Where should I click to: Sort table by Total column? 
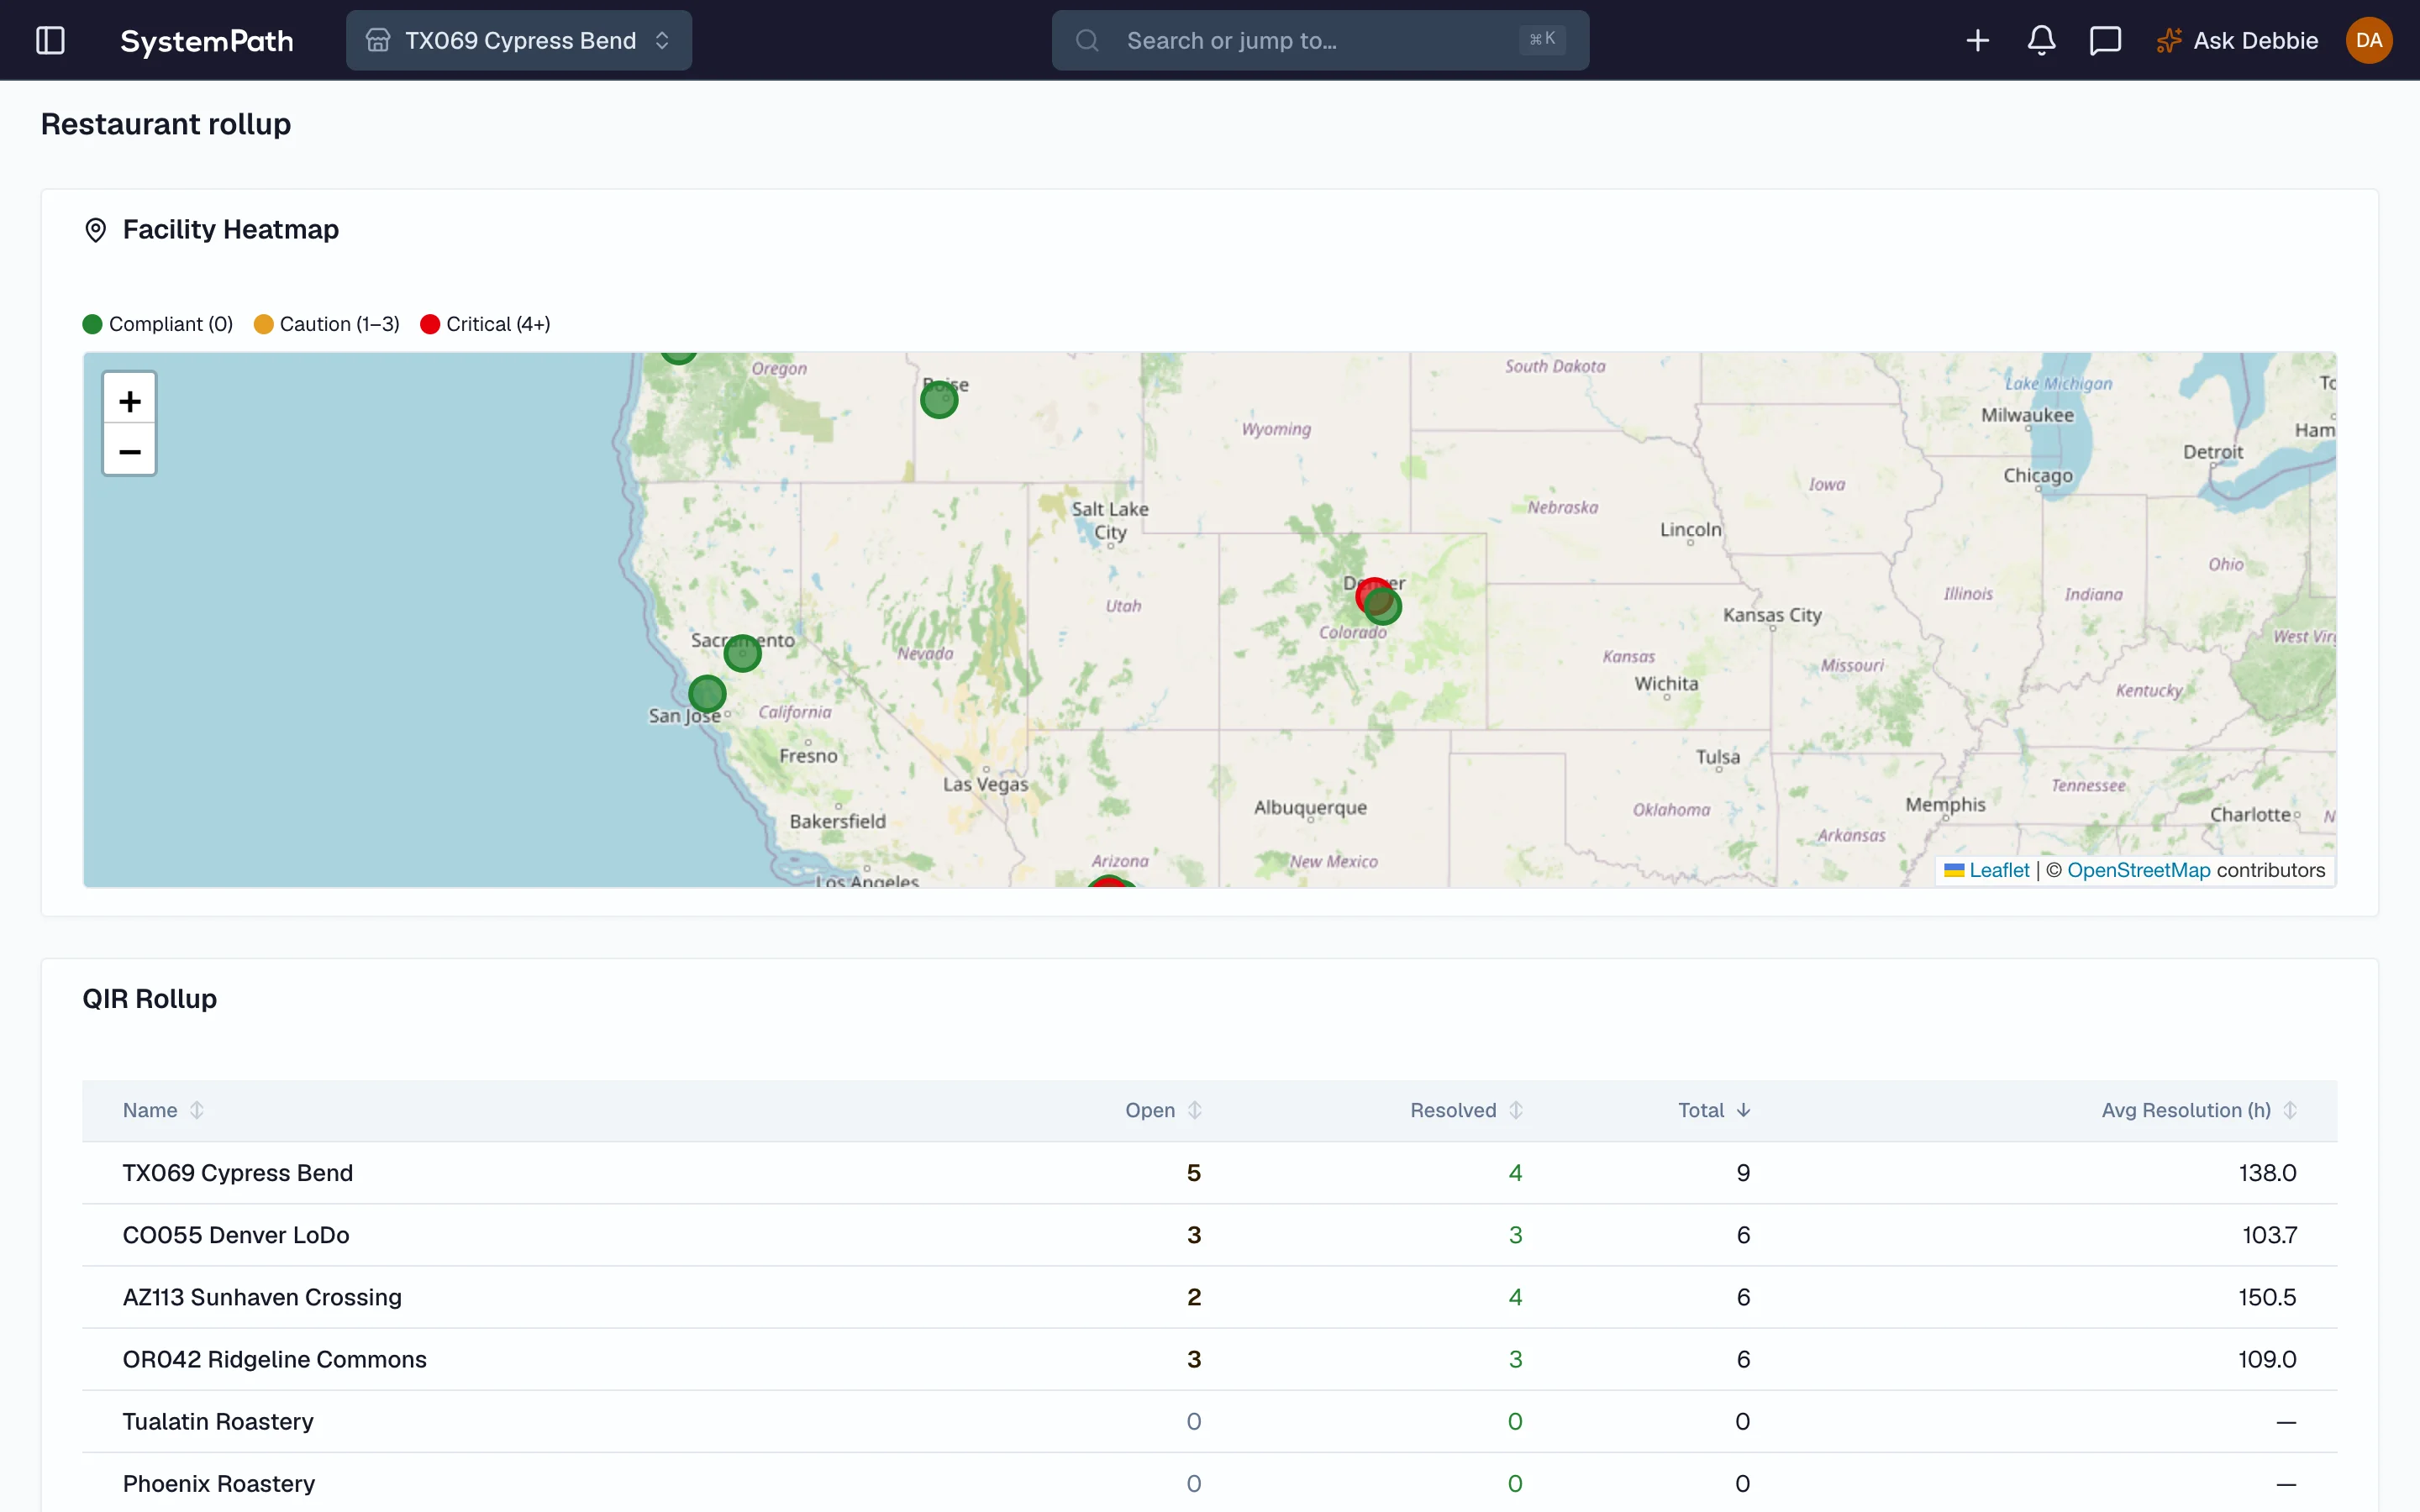[1714, 1110]
